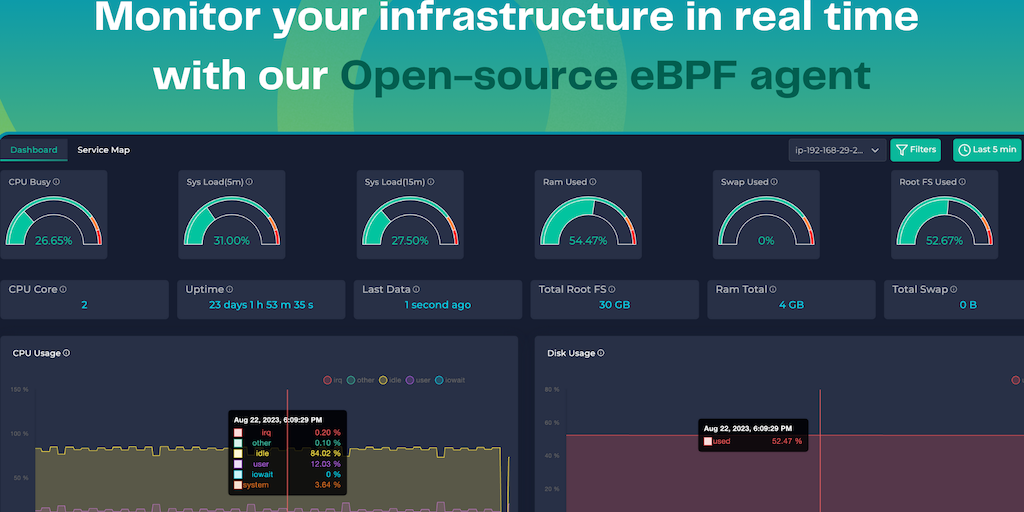Open the Filters button
Screen dimensions: 1024x512
pyautogui.click(x=915, y=150)
